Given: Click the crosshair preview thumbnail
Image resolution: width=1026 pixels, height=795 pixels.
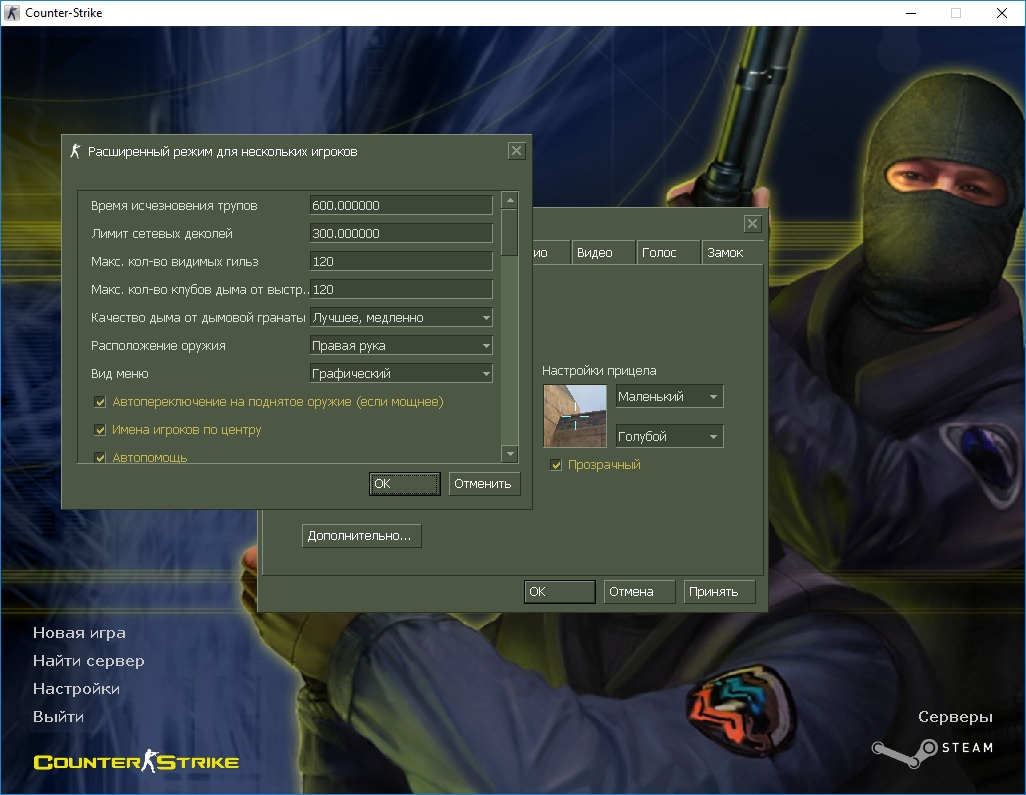Looking at the screenshot, I should click(575, 416).
